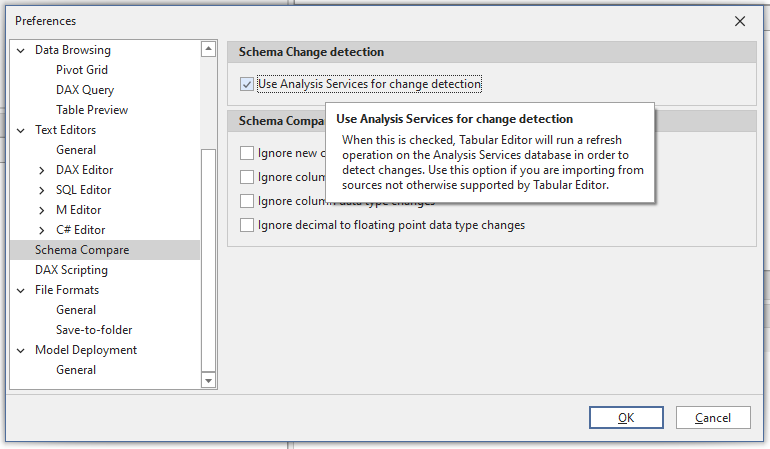Uncheck Use Analysis Services for change detection

pos(247,84)
